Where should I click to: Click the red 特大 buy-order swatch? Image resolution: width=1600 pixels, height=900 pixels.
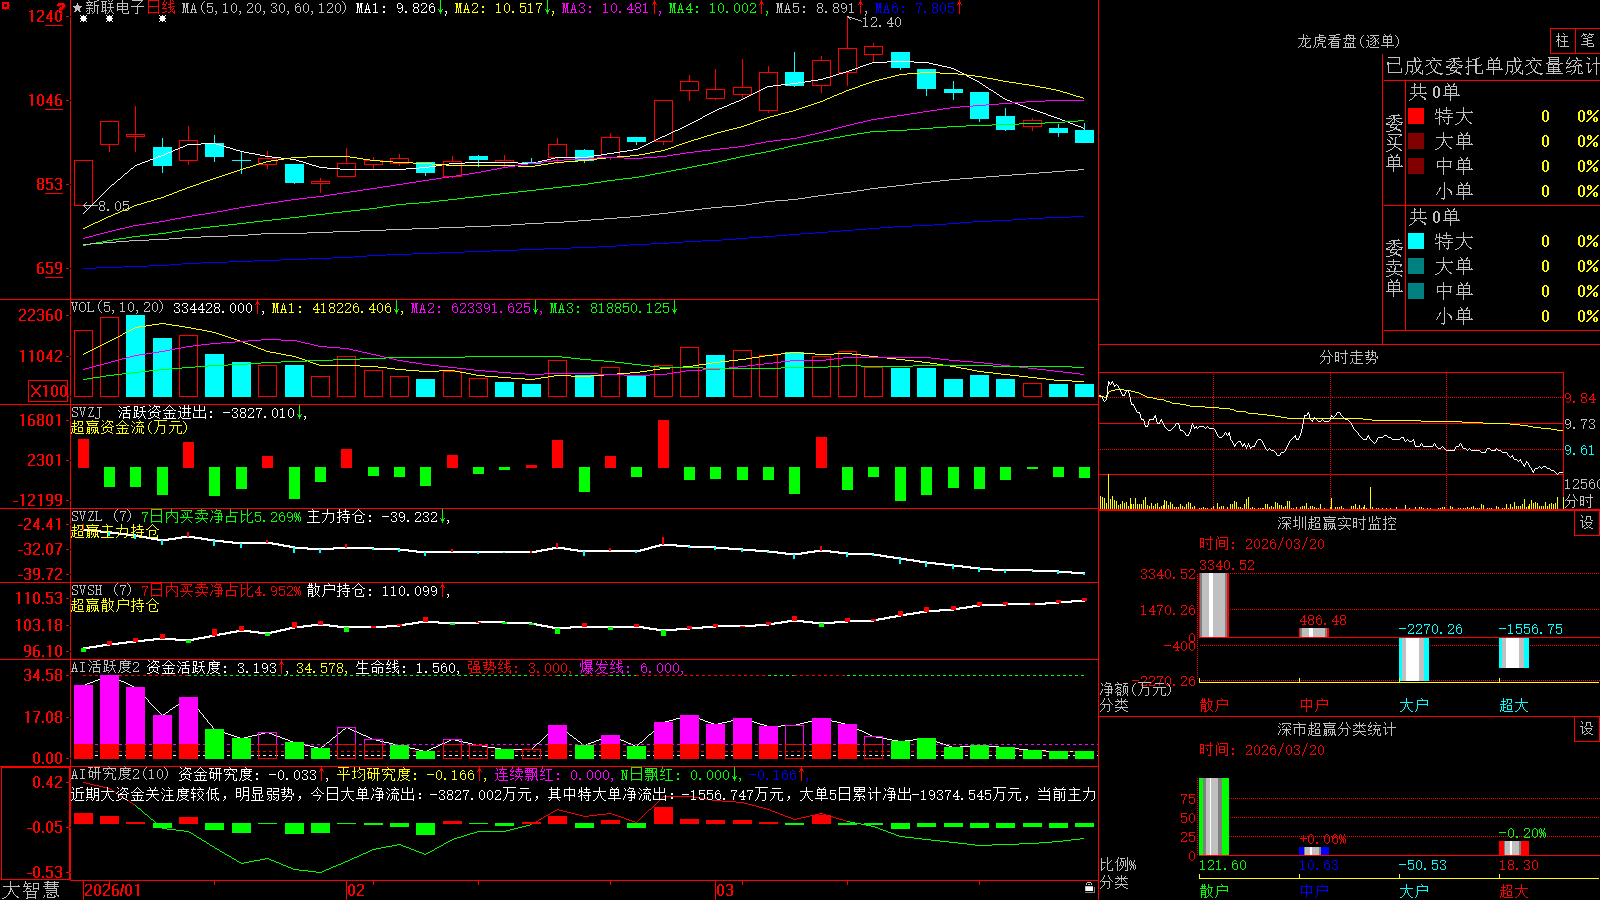point(1416,116)
